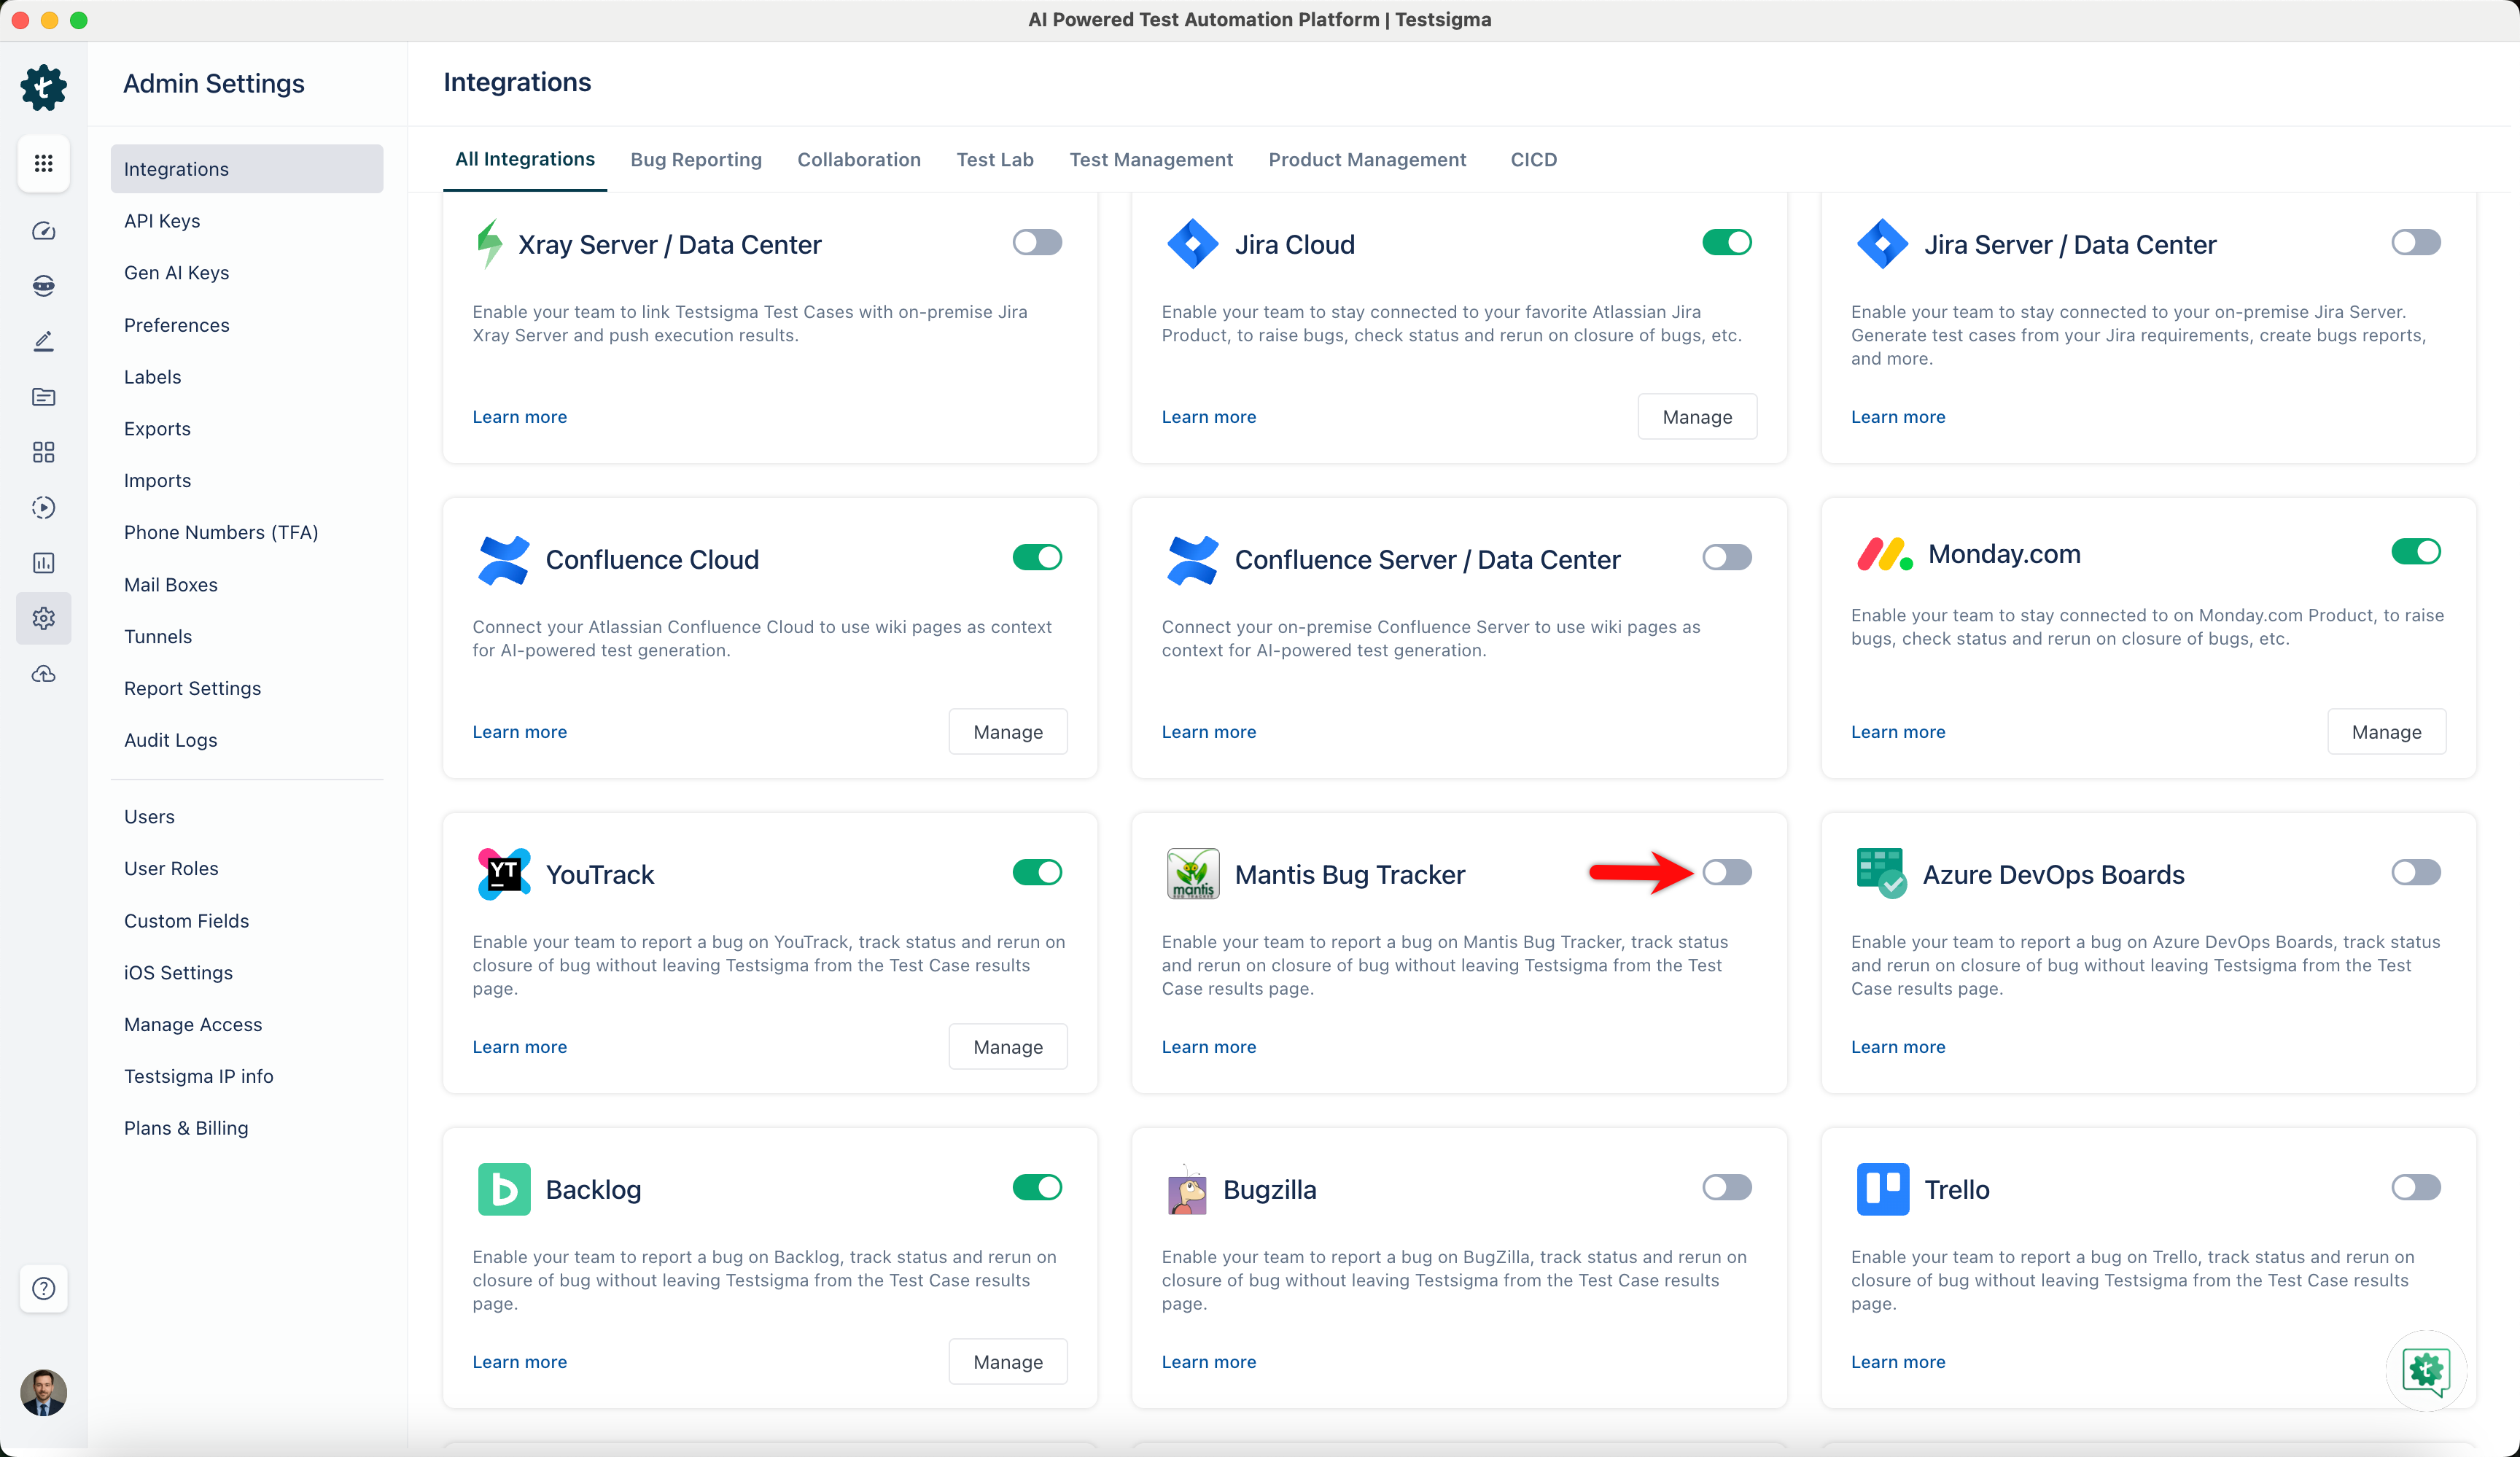2520x1457 pixels.
Task: Disable the Jira Cloud toggle
Action: pos(1727,242)
